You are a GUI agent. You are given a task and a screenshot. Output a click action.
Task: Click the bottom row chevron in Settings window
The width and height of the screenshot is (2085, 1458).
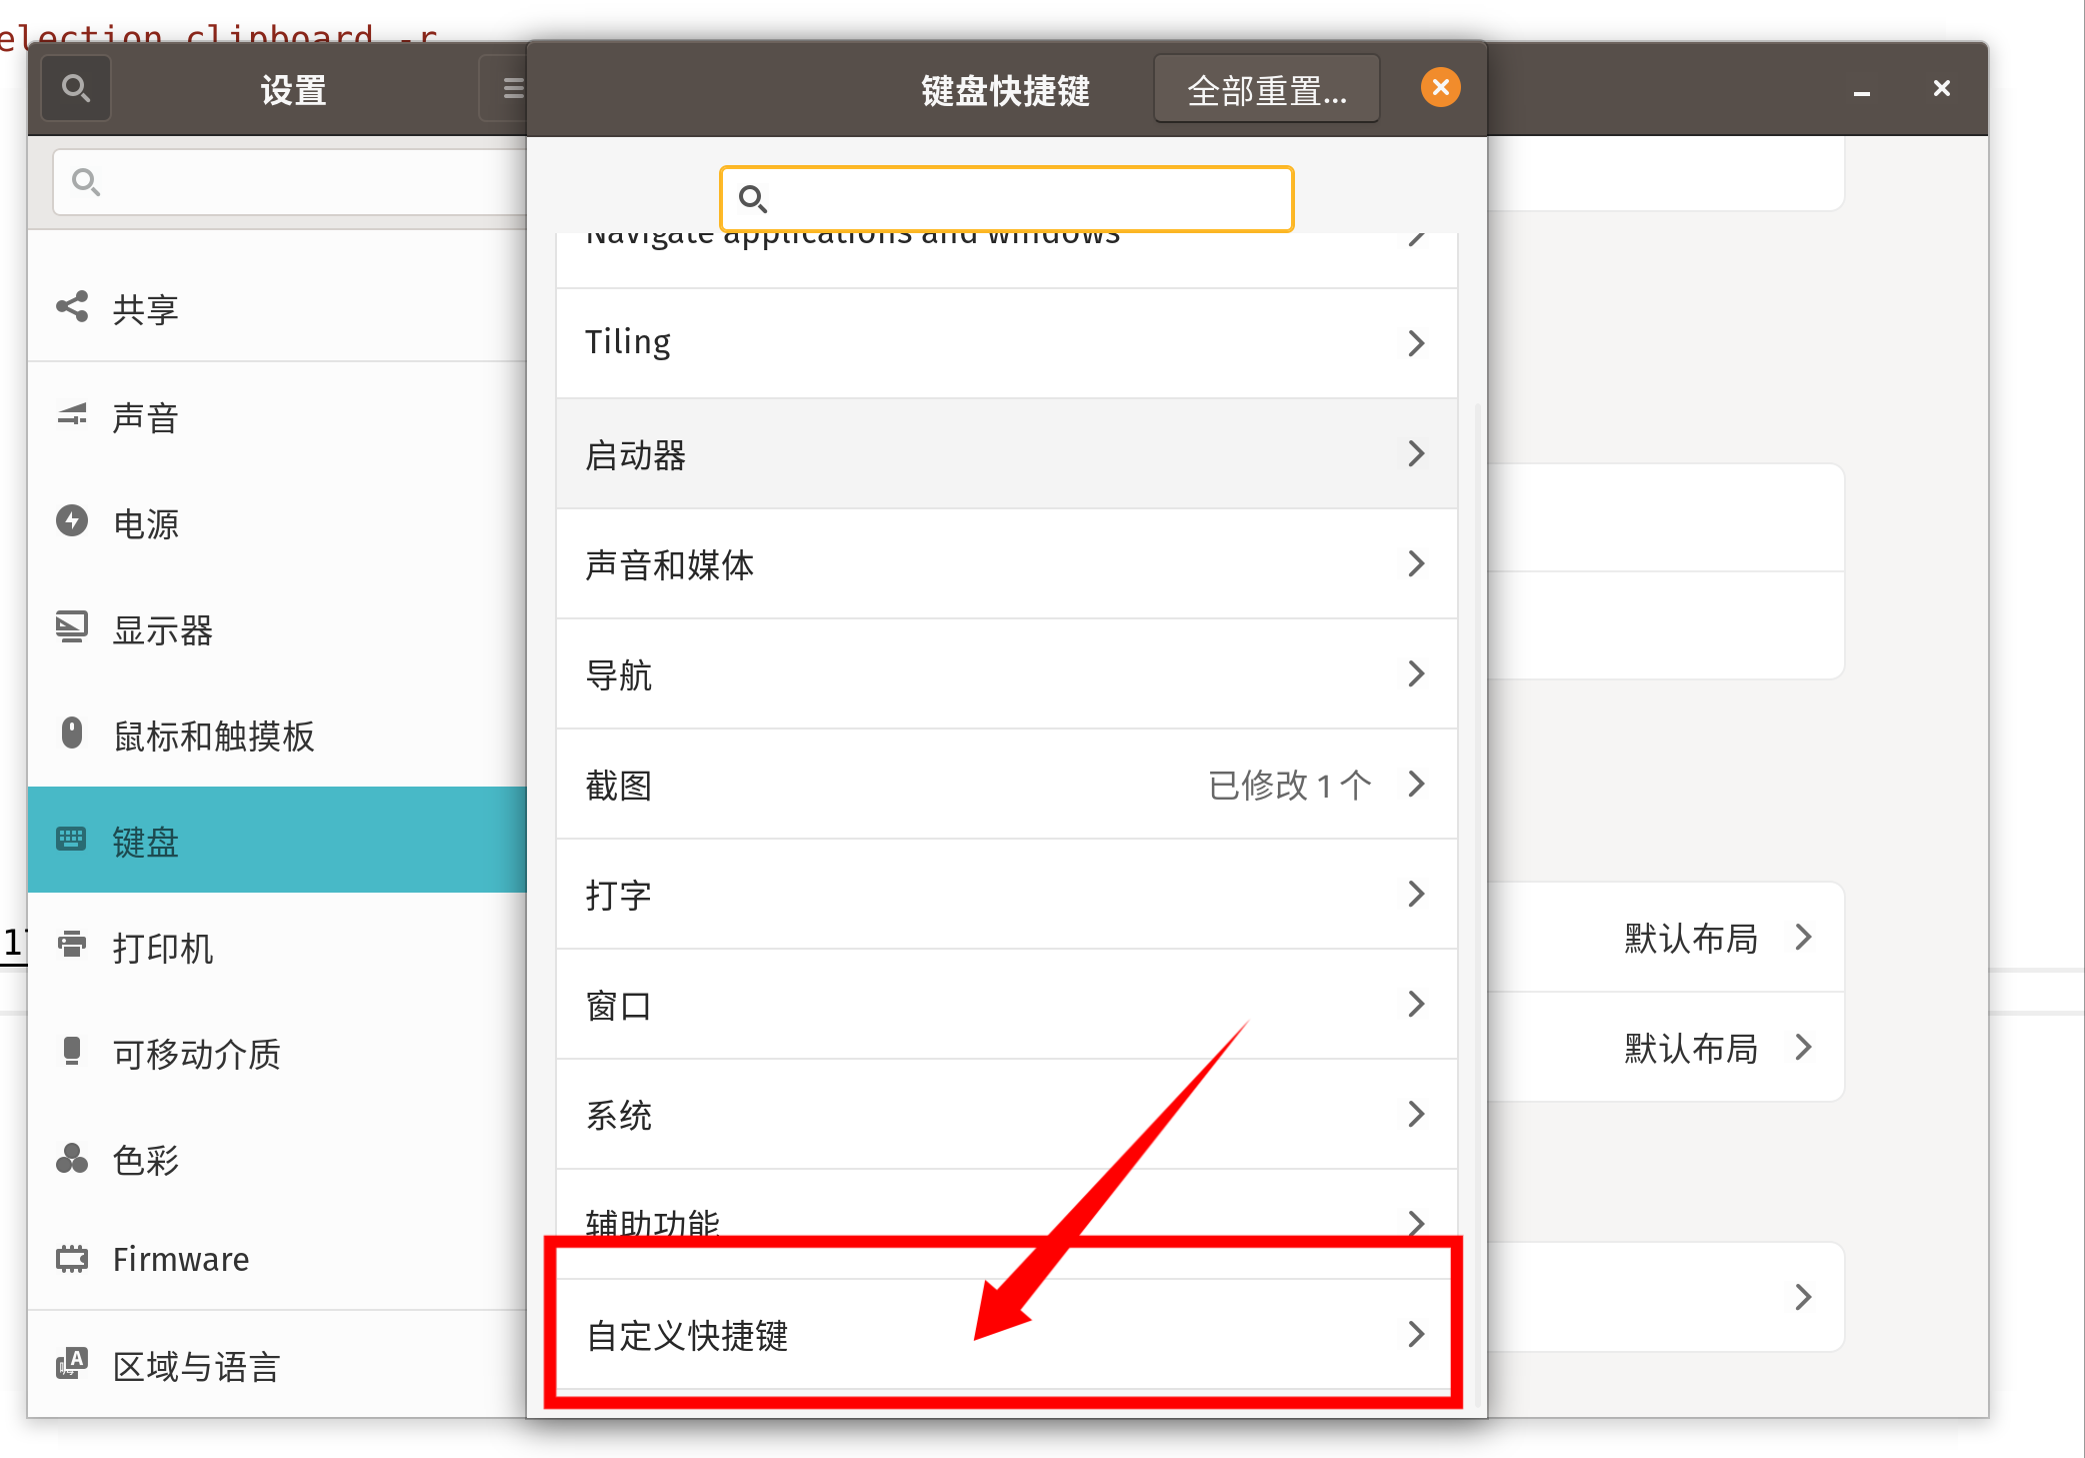coord(1803,1297)
